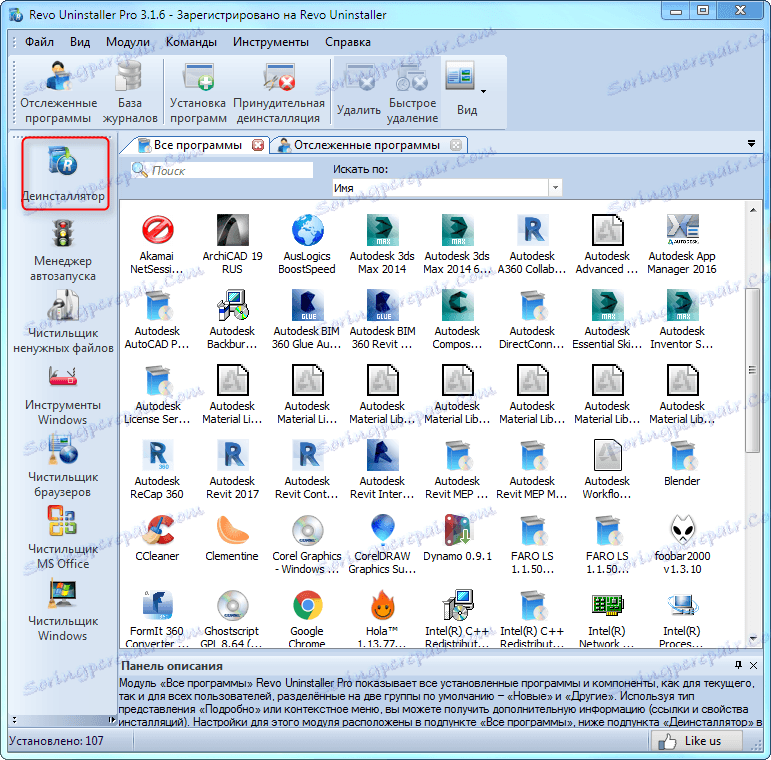This screenshot has height=760, width=771.
Task: Open the Файл menu
Action: (x=39, y=42)
